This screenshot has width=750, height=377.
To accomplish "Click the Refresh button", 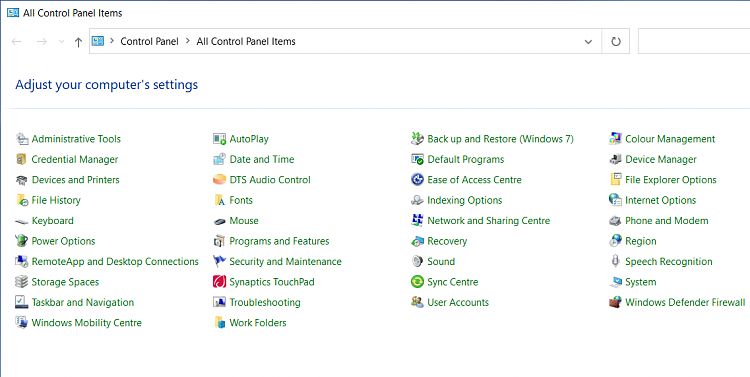I will pos(616,42).
